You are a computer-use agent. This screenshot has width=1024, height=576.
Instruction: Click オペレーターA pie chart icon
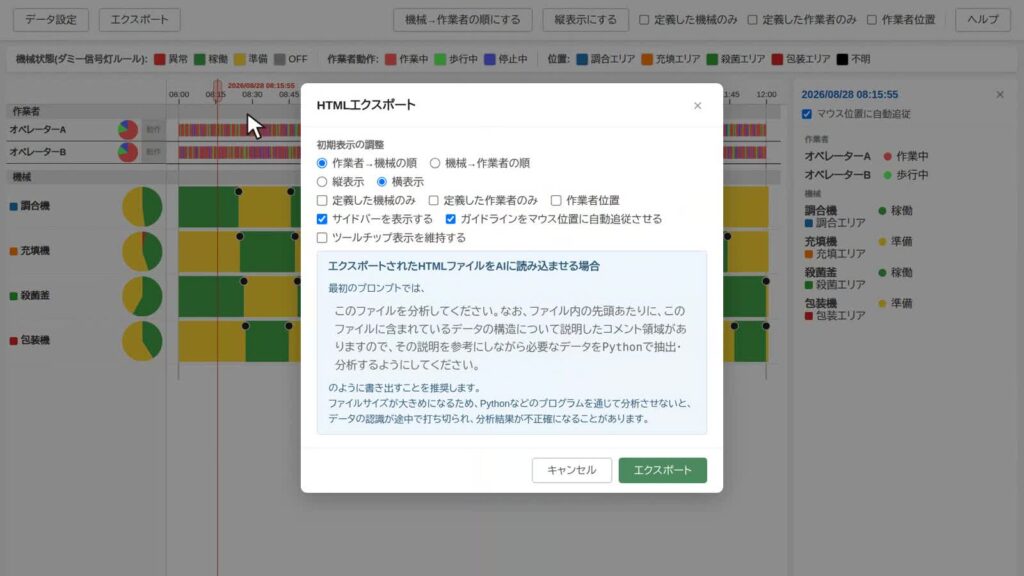click(128, 129)
